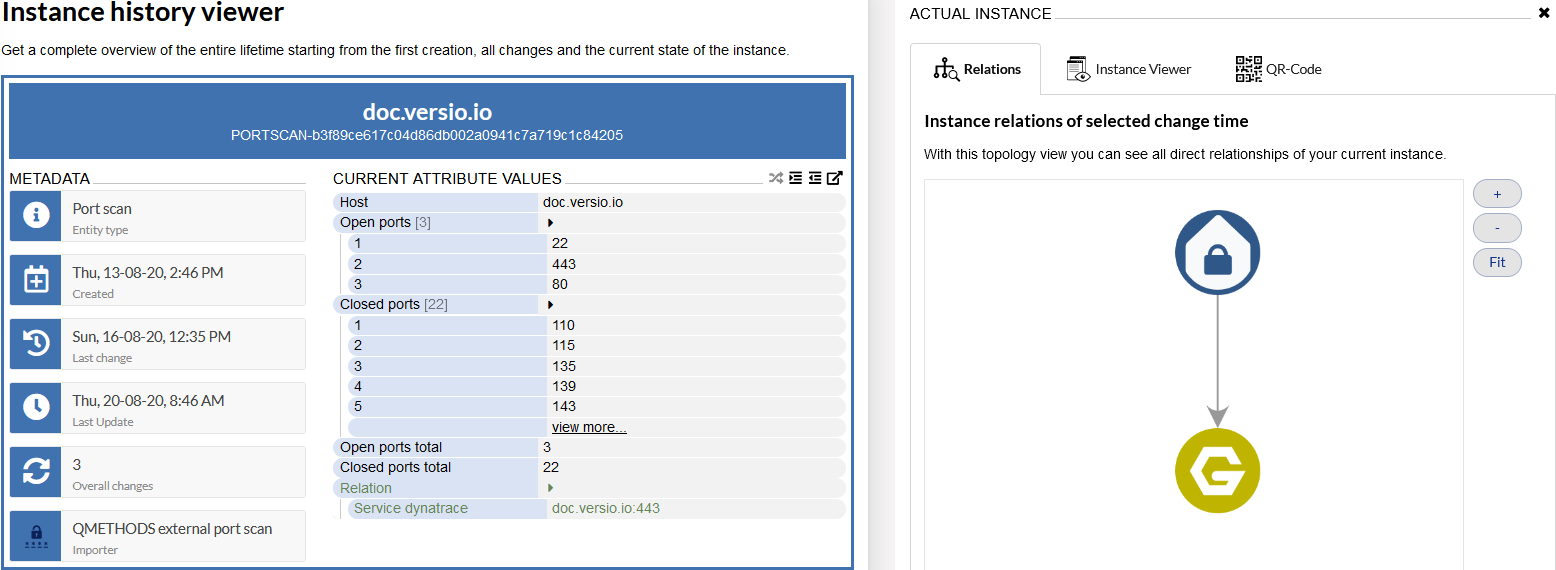Click the QMETHODS external port scan text

click(173, 529)
